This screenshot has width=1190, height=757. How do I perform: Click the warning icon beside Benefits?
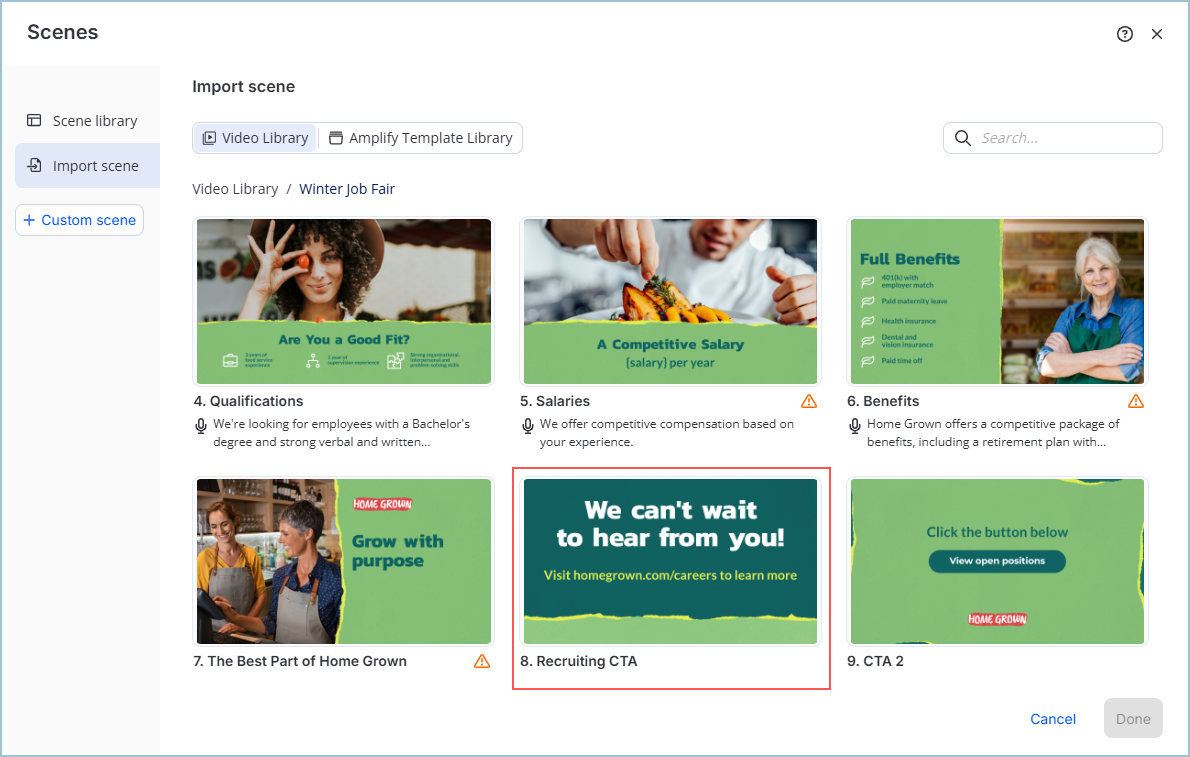1136,401
